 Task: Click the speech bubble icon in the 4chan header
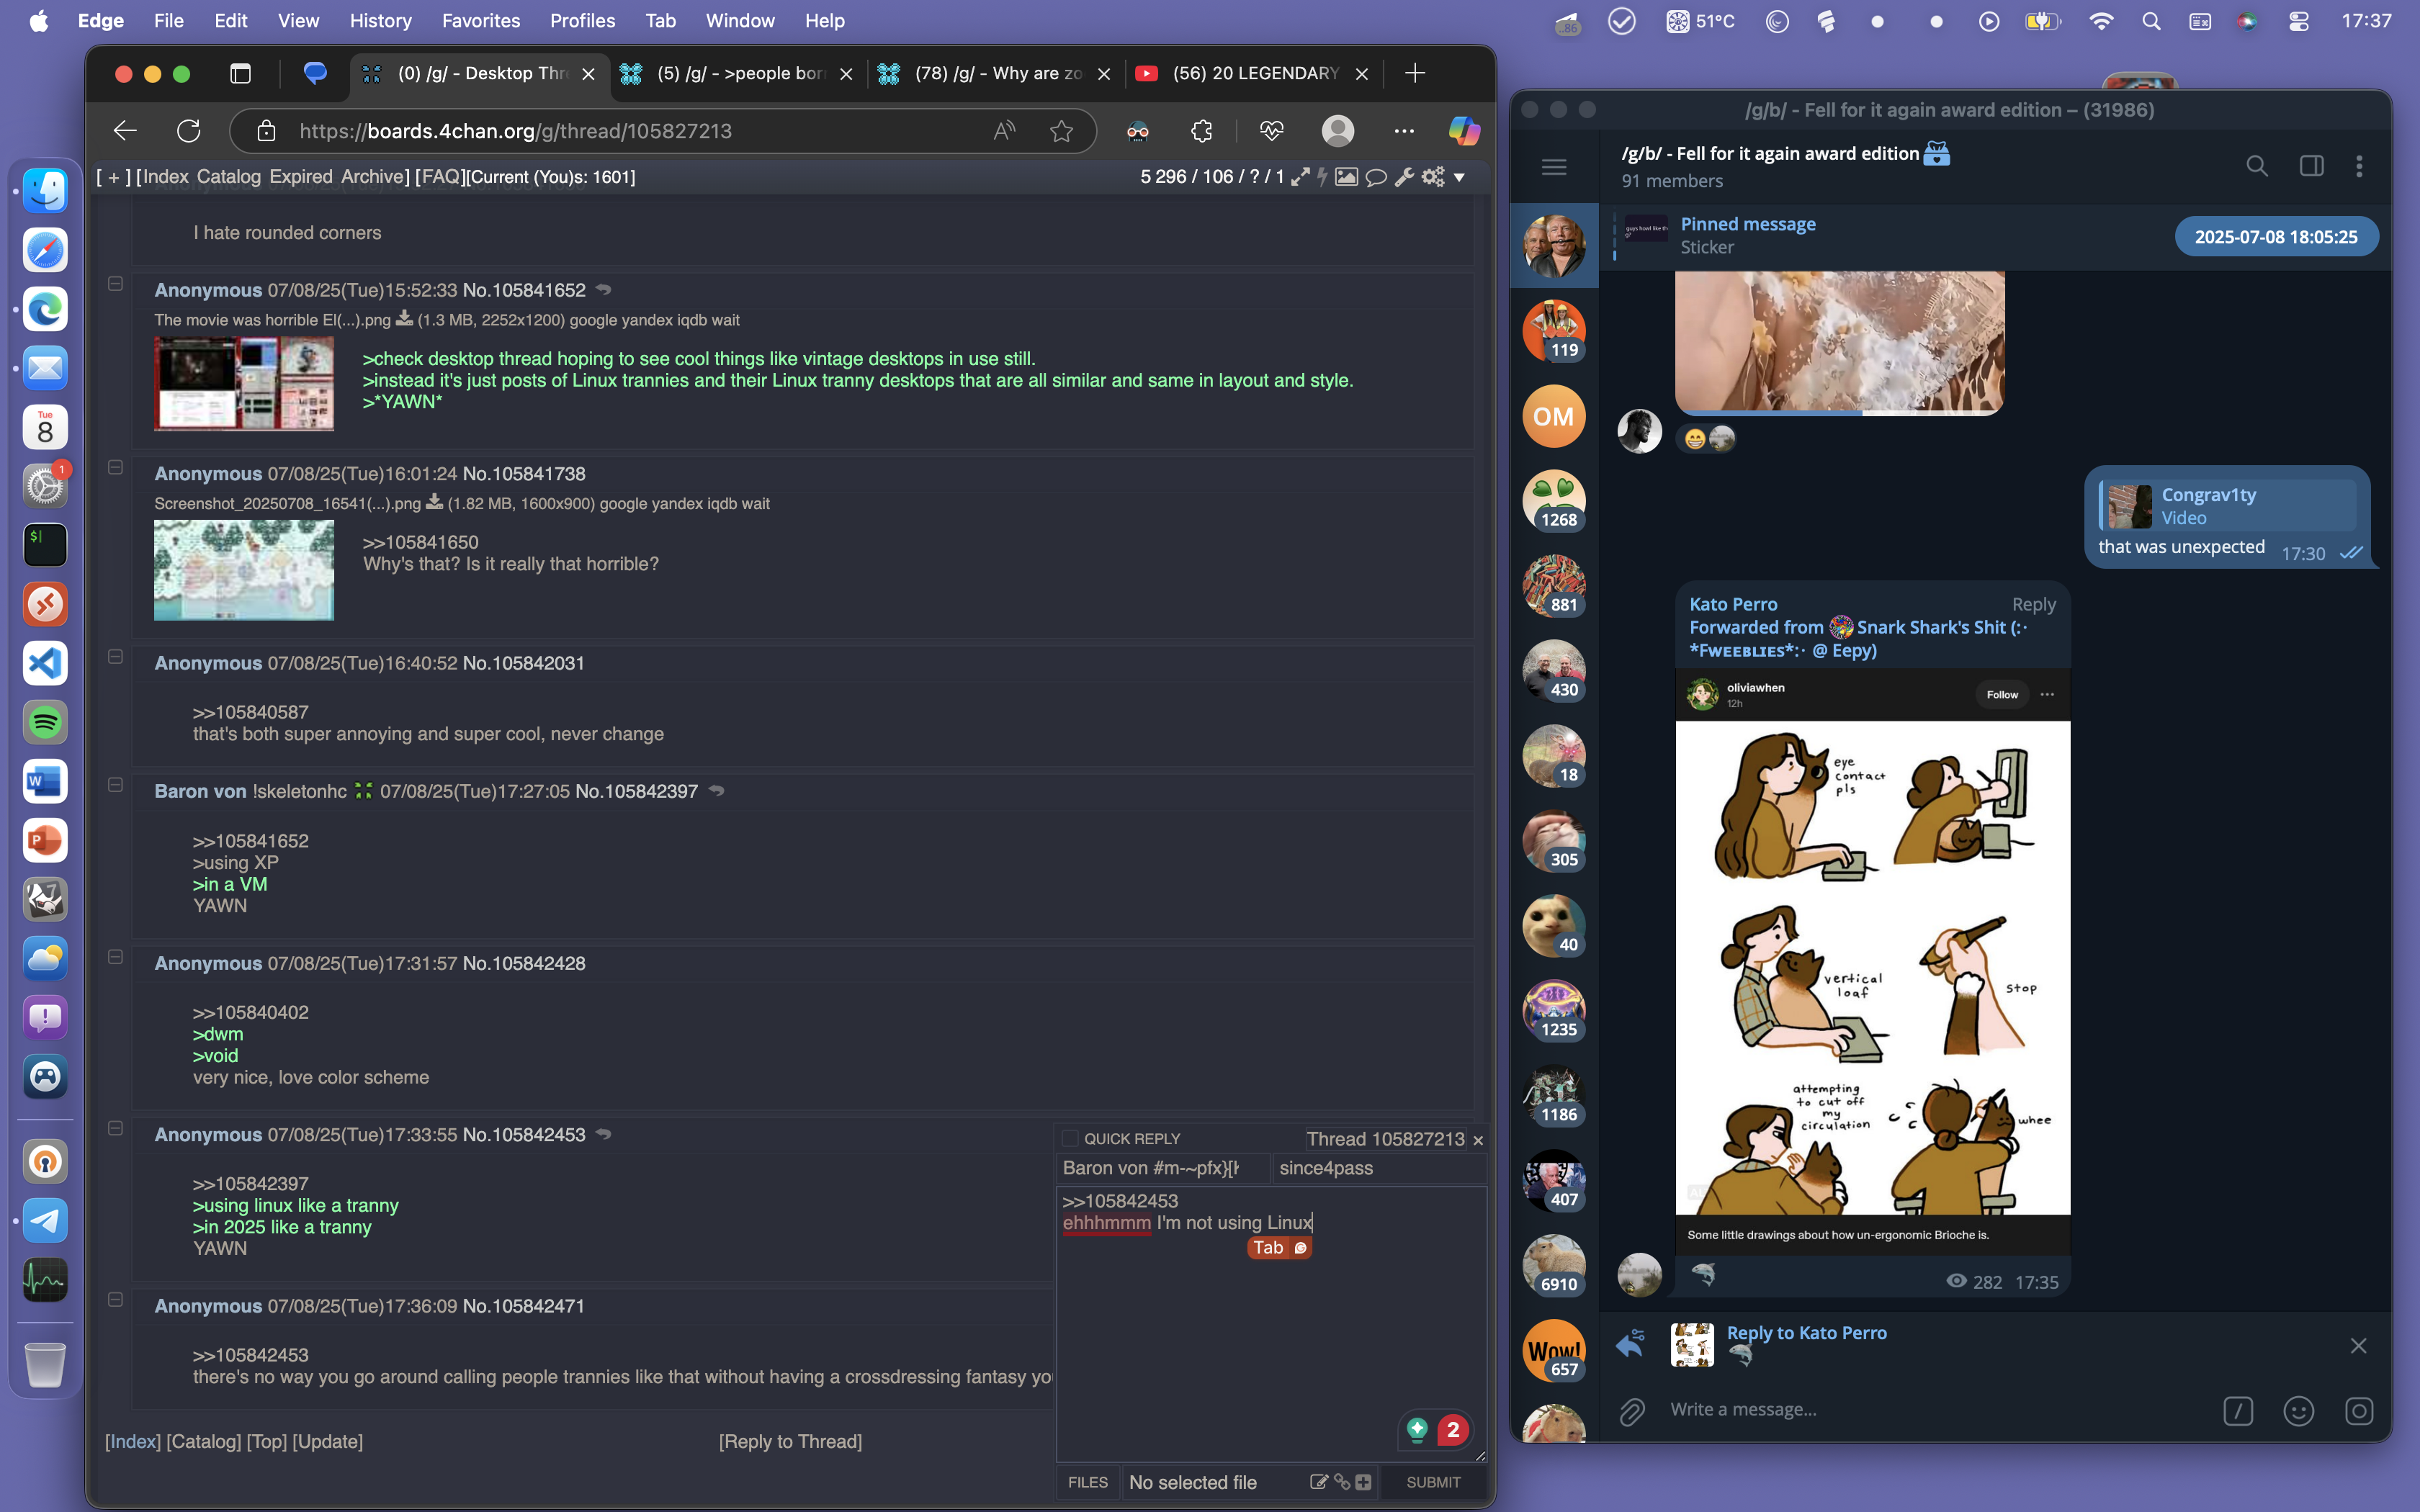point(1376,177)
